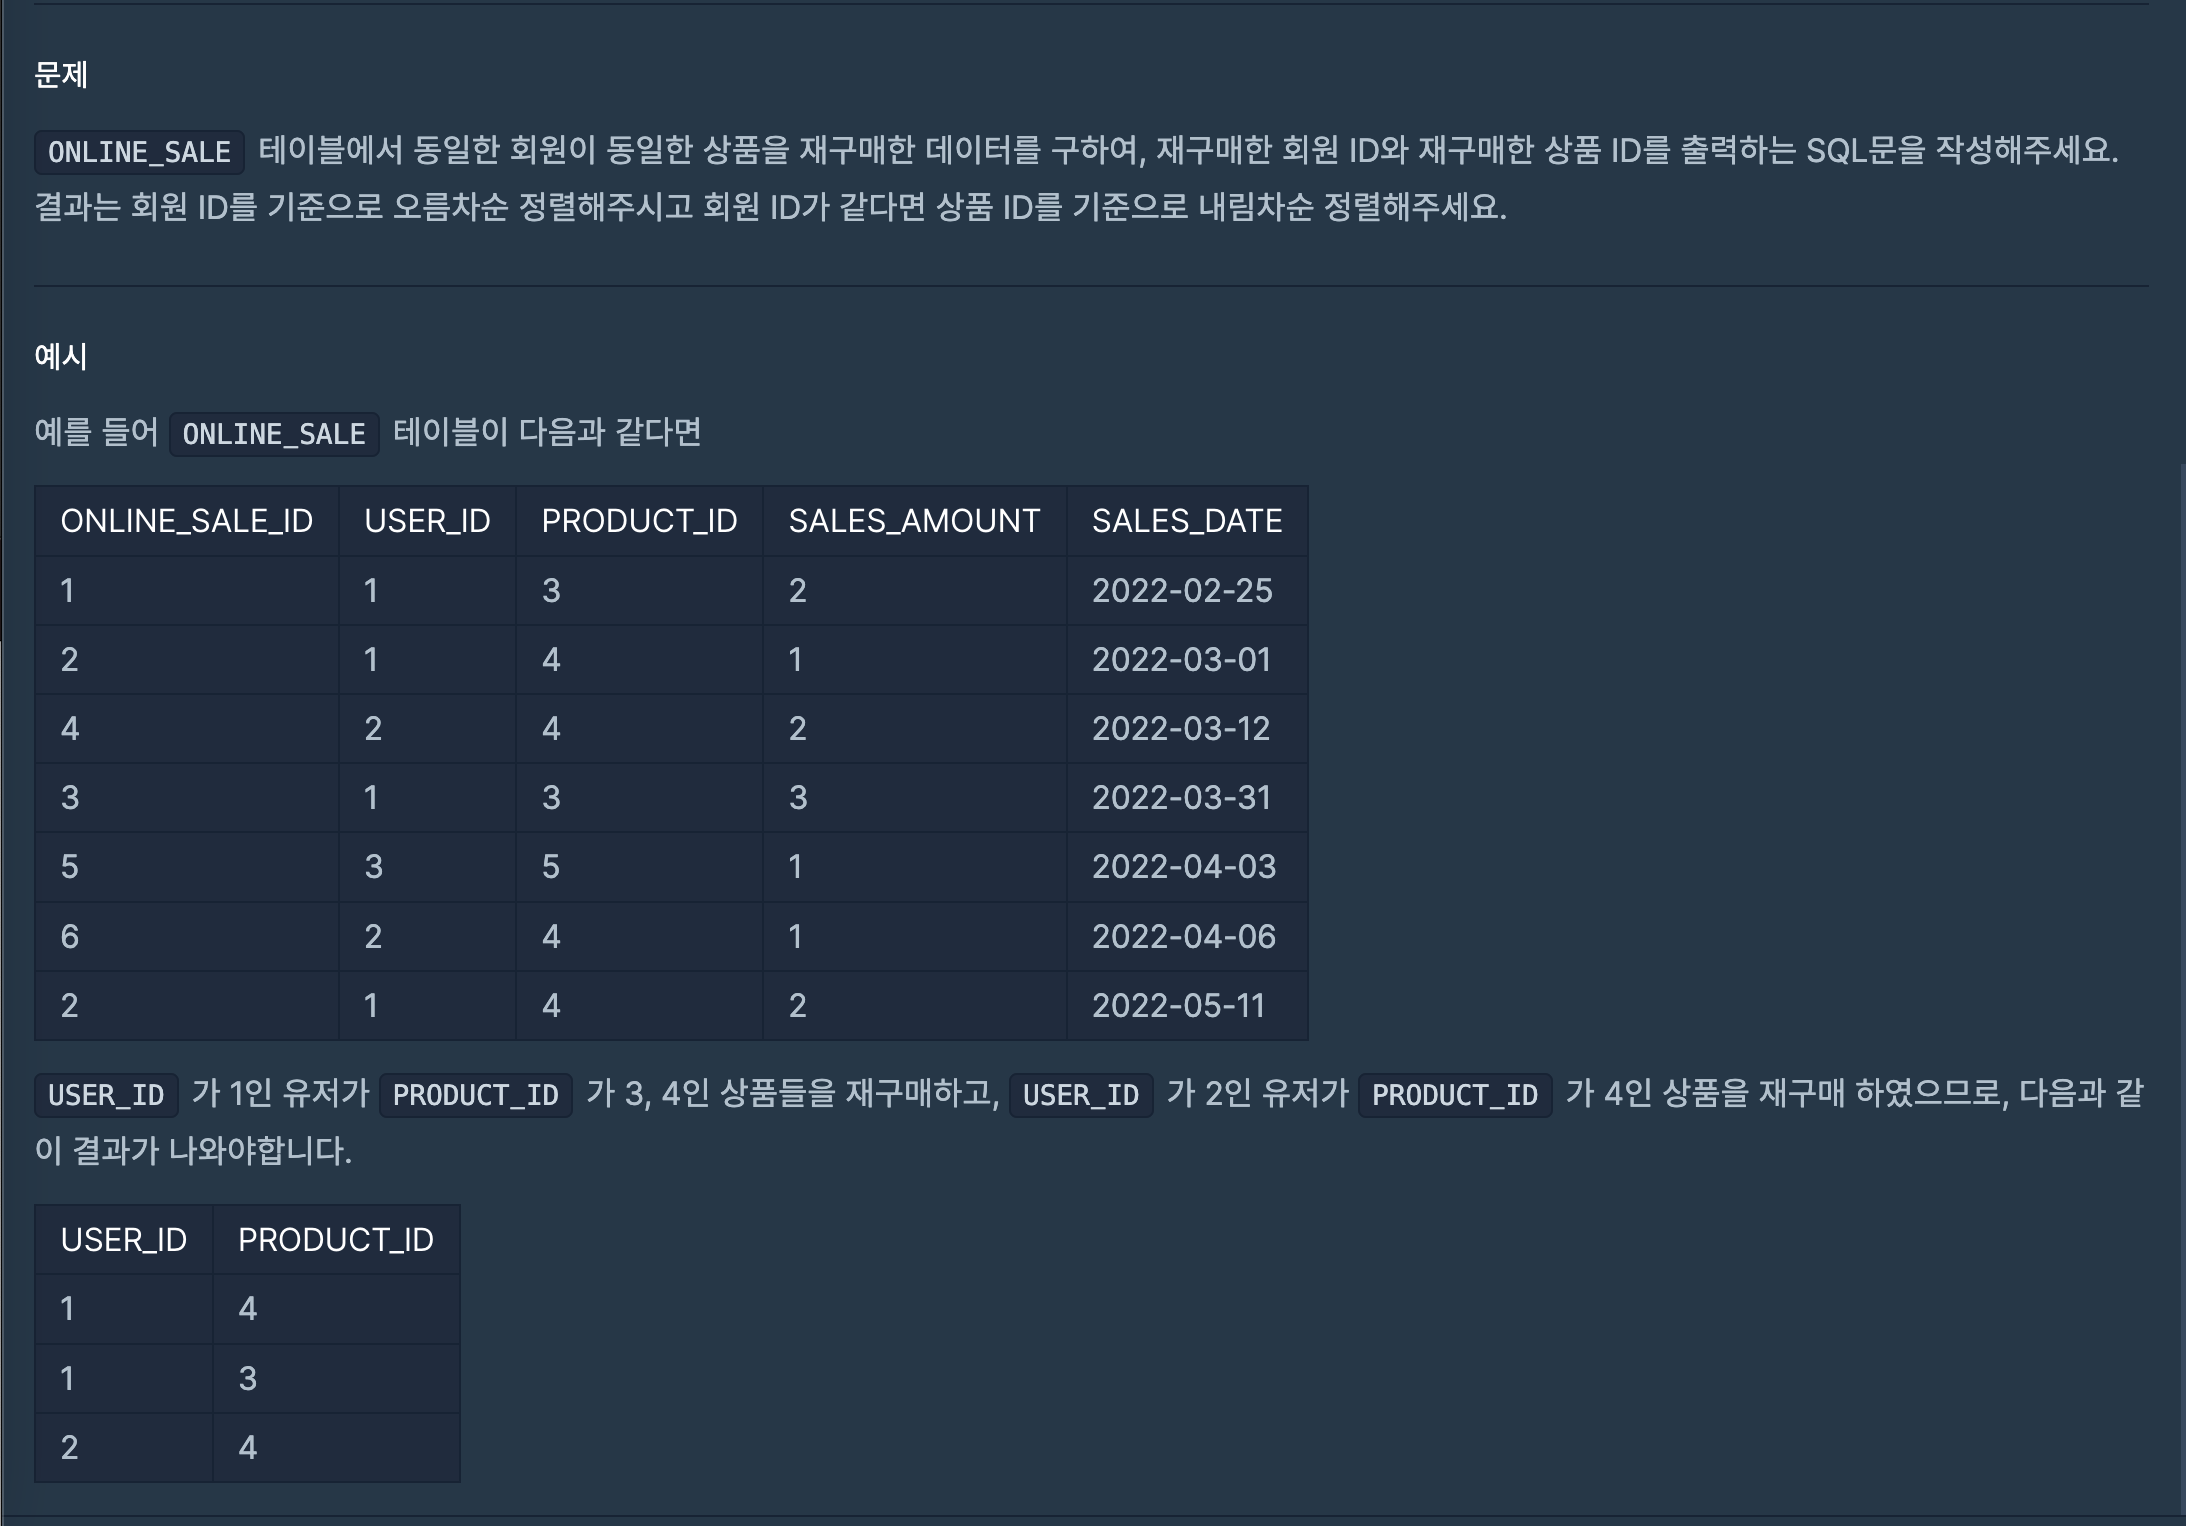Click the 예시 section heading
The height and width of the screenshot is (1526, 2186).
(61, 357)
